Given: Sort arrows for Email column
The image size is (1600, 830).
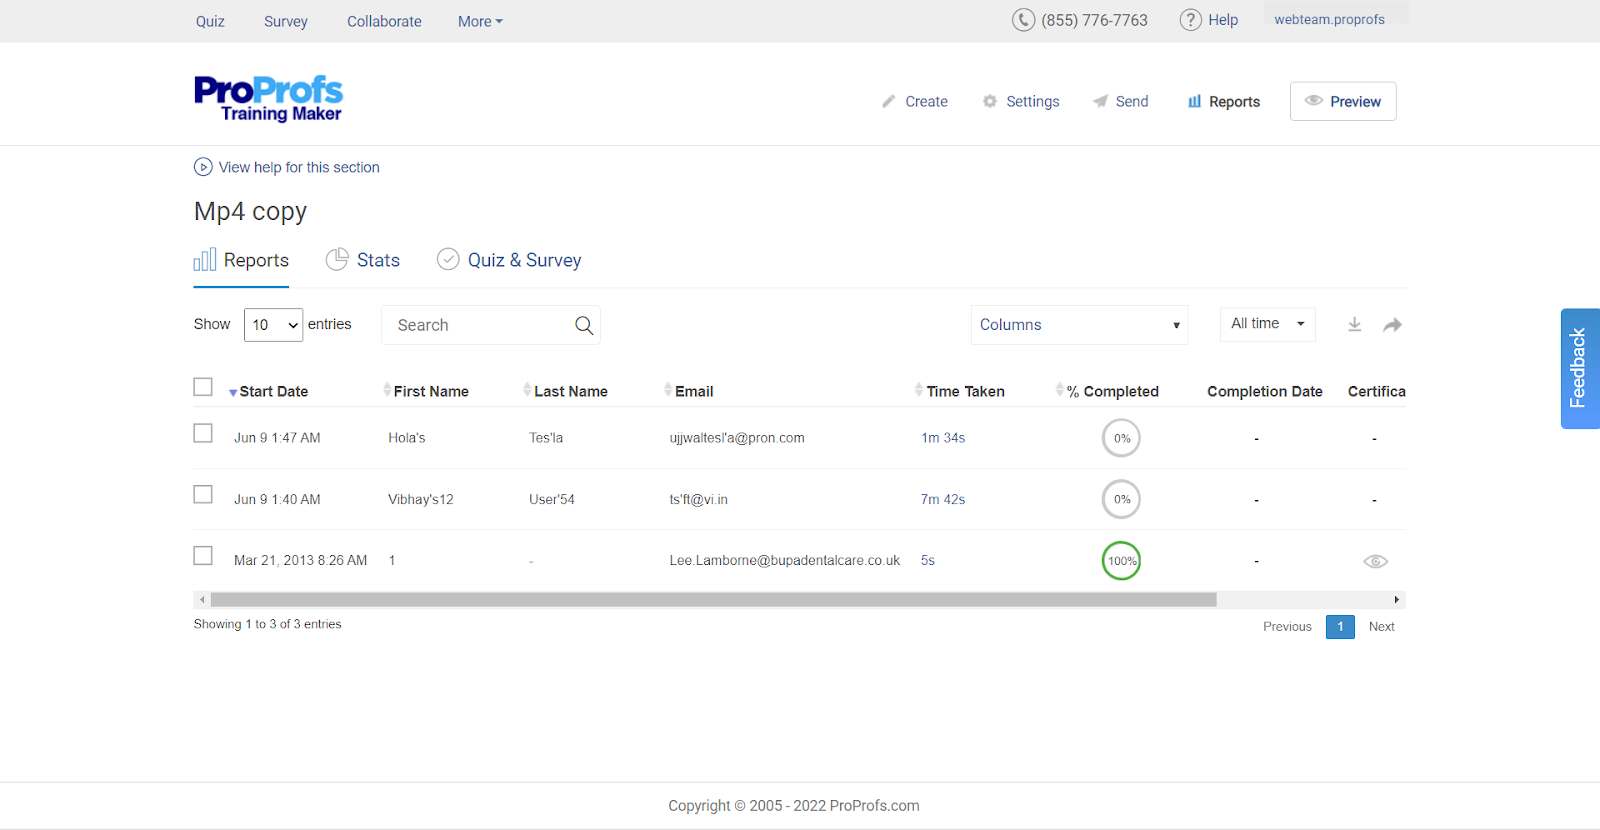Looking at the screenshot, I should coord(668,390).
